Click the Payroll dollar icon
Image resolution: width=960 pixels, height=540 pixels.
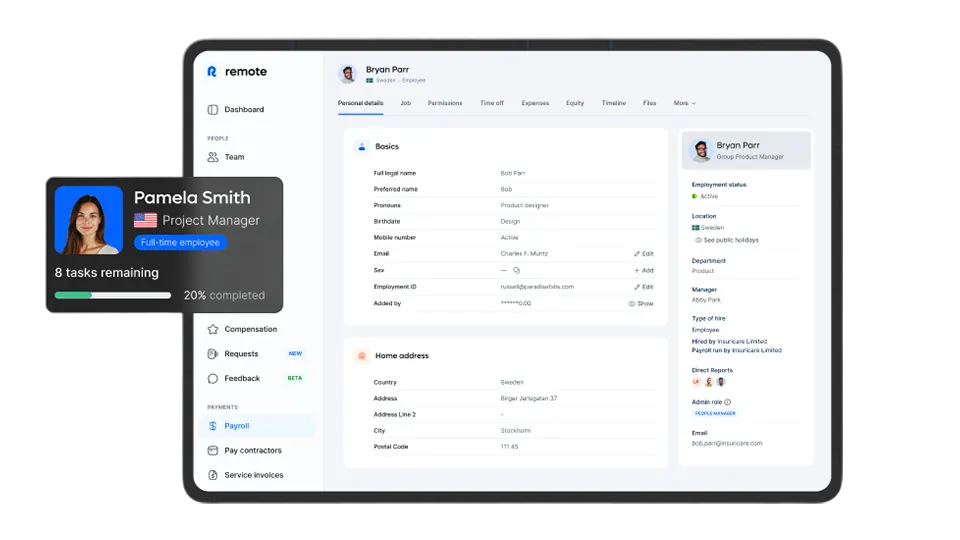tap(213, 426)
